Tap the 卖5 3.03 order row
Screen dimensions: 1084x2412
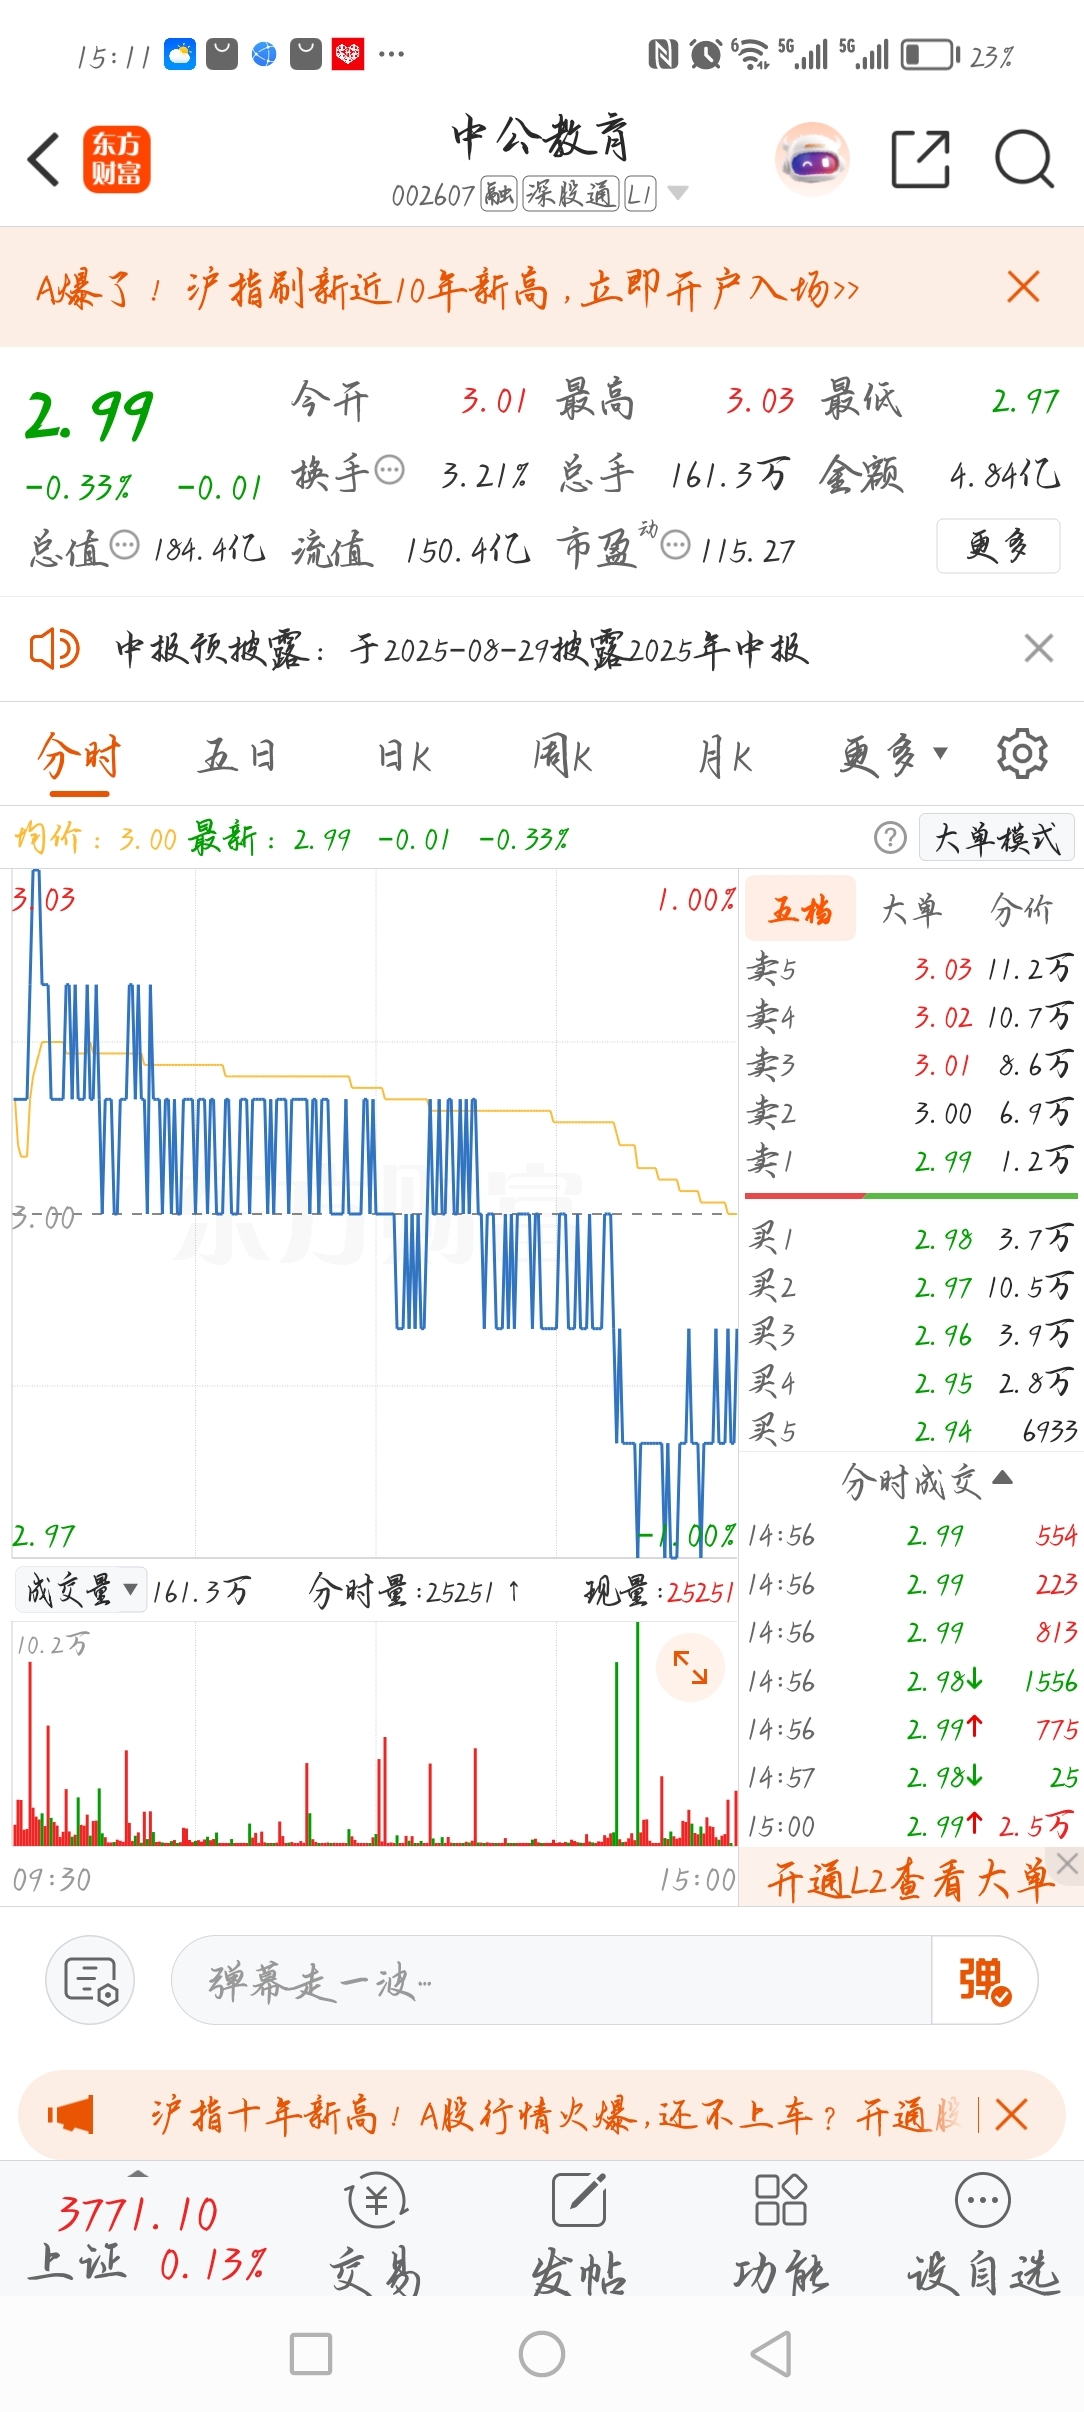point(911,968)
